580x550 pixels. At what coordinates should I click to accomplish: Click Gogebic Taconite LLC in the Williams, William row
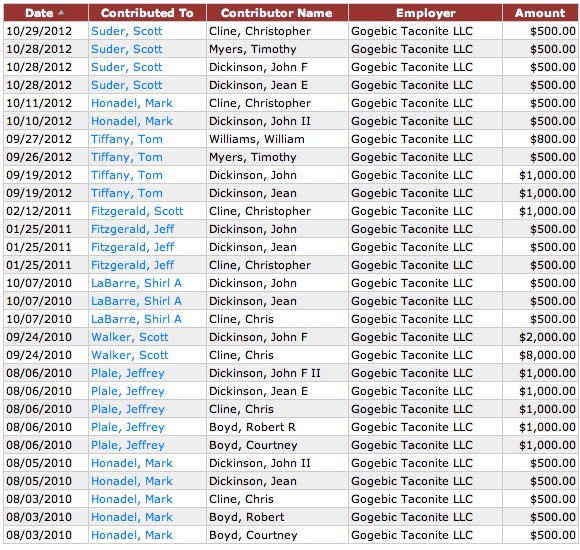pyautogui.click(x=412, y=139)
